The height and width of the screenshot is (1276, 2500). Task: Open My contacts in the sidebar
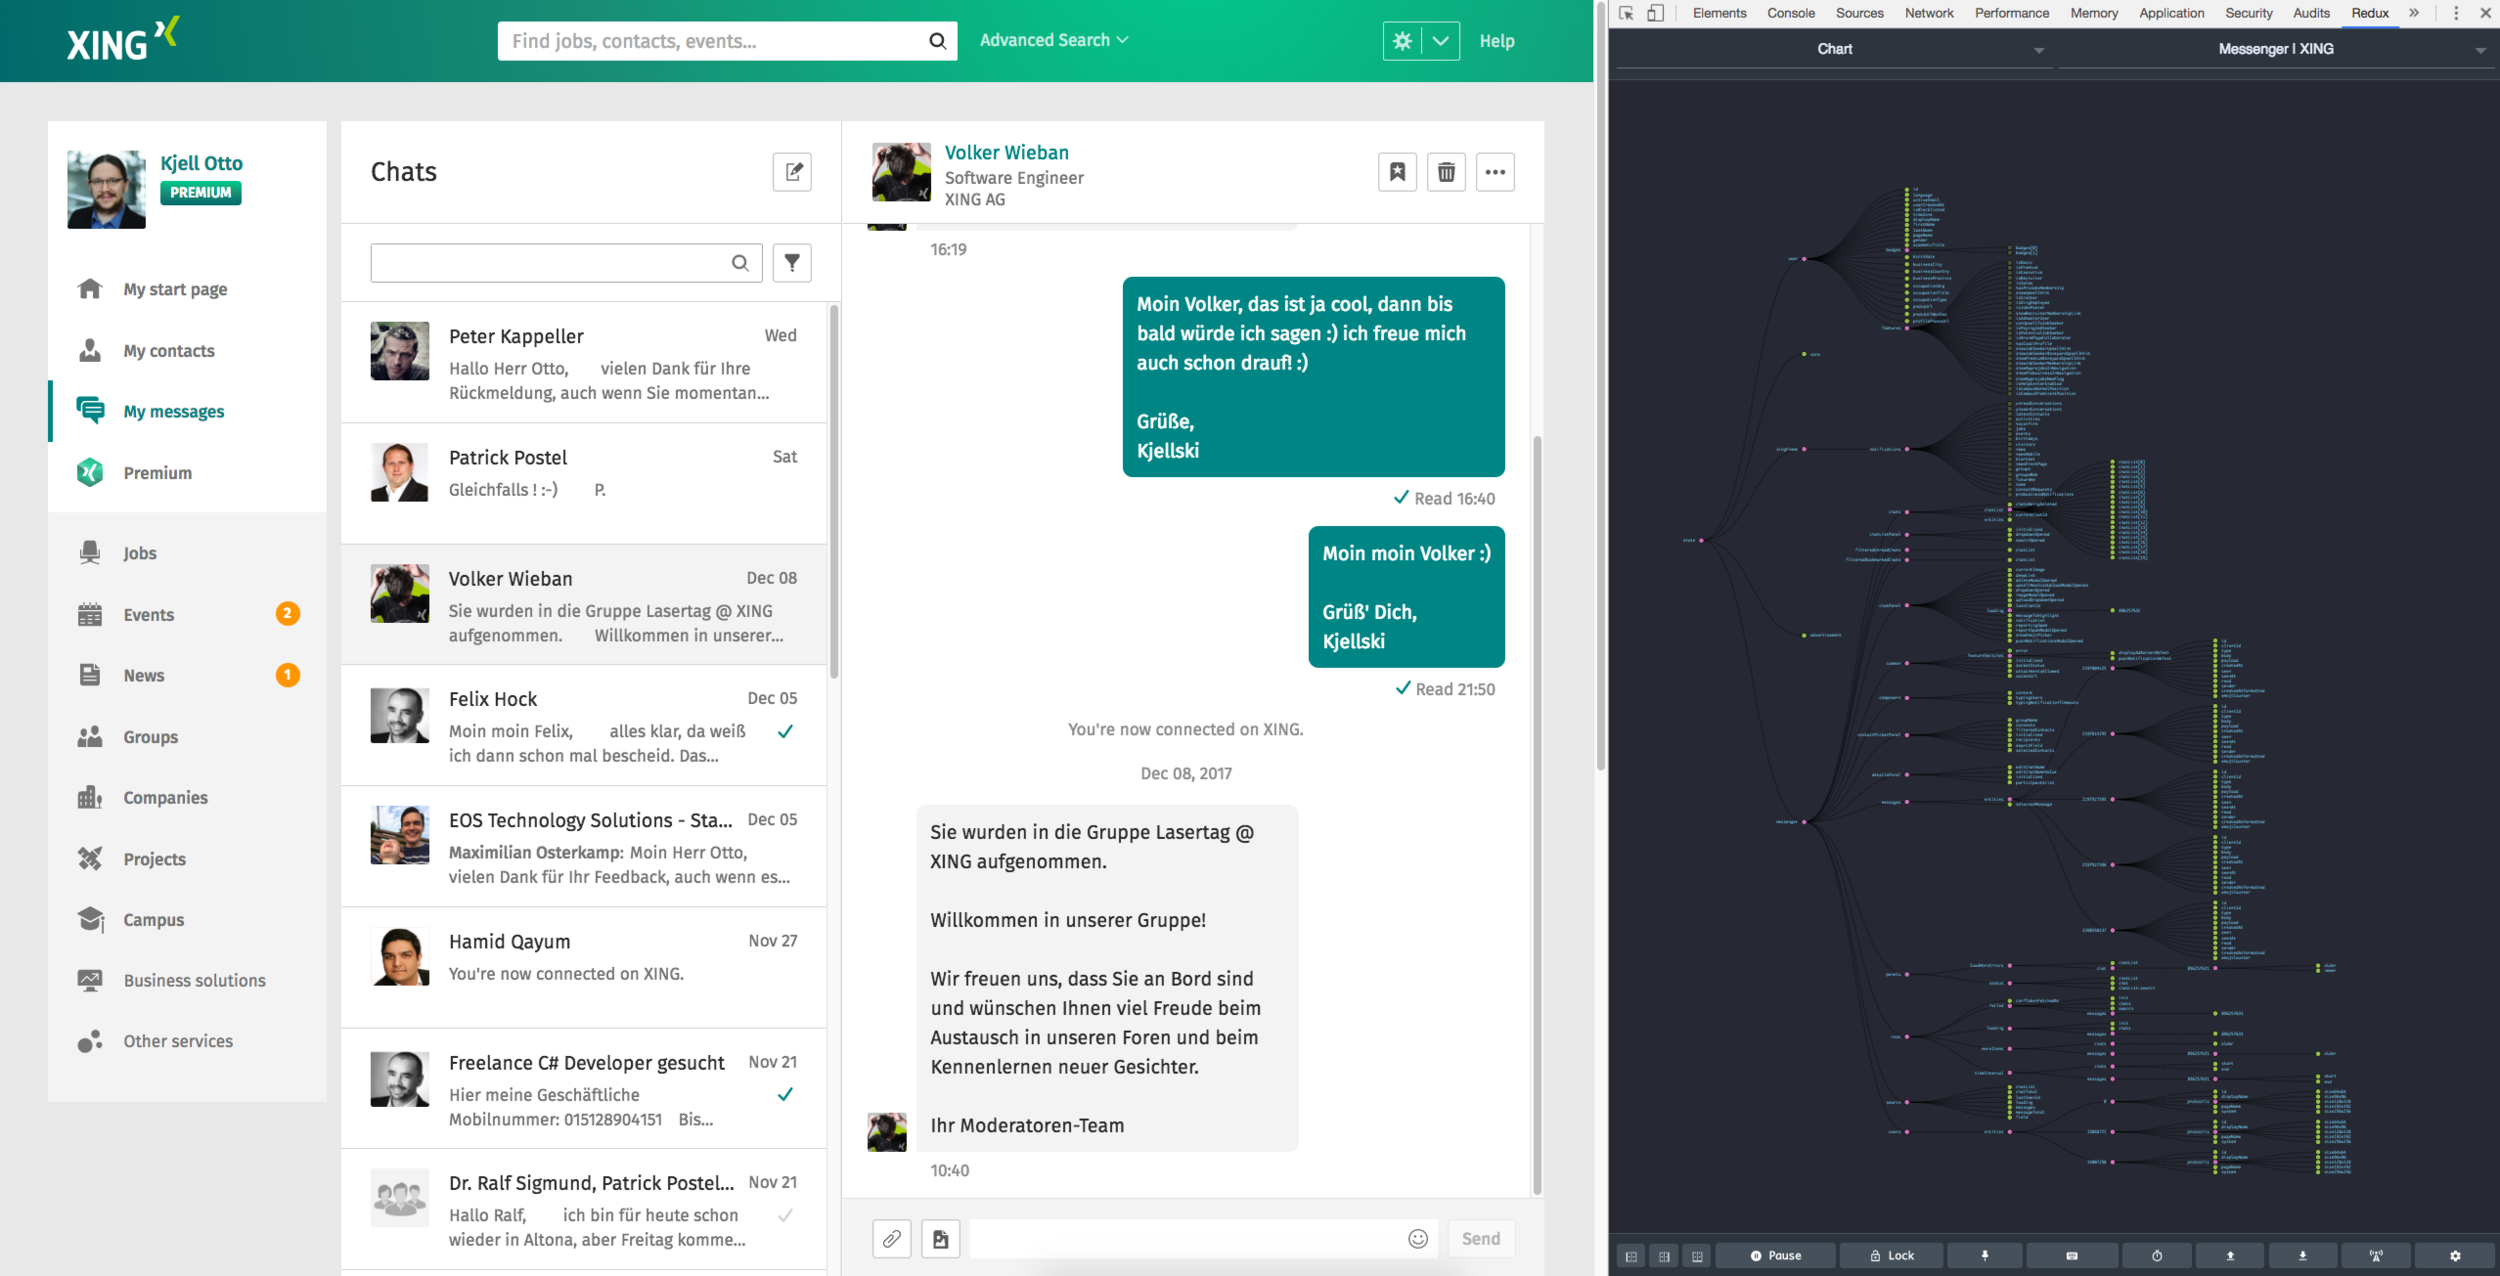168,351
